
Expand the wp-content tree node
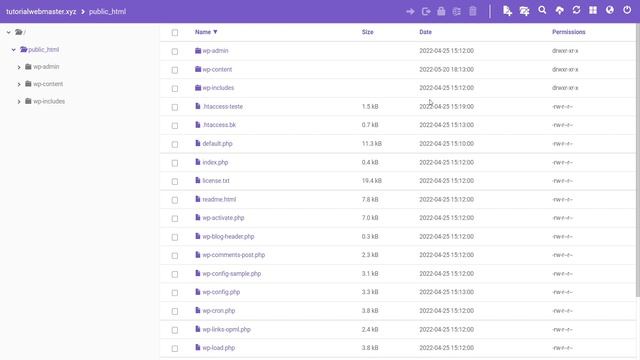(x=19, y=84)
